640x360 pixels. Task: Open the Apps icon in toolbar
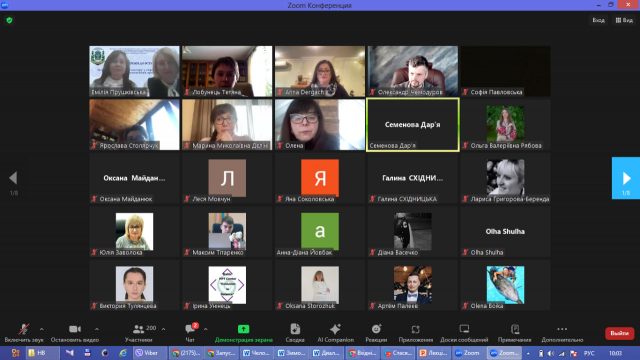click(x=415, y=329)
